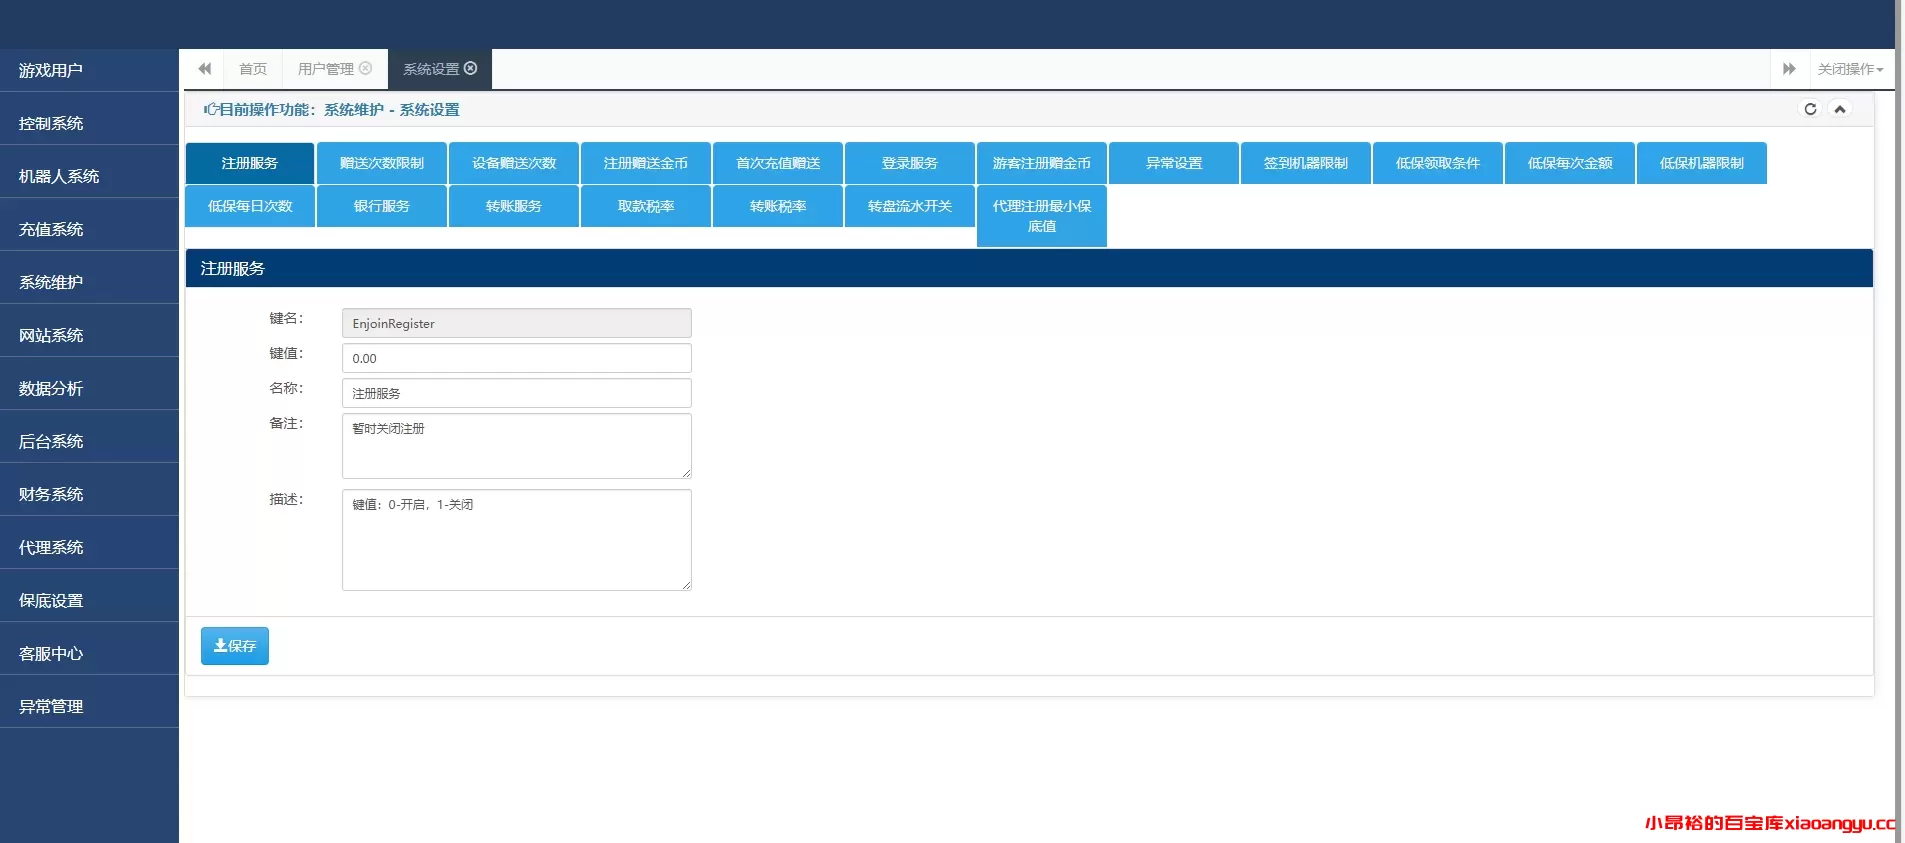Switch to the 首页 tab
The height and width of the screenshot is (843, 1905).
pyautogui.click(x=253, y=69)
